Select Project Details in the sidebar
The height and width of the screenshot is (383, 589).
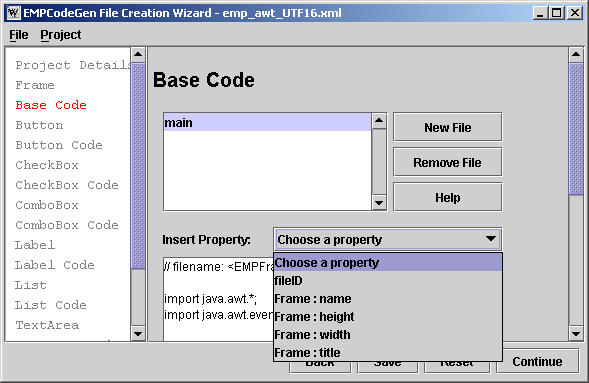pyautogui.click(x=73, y=65)
